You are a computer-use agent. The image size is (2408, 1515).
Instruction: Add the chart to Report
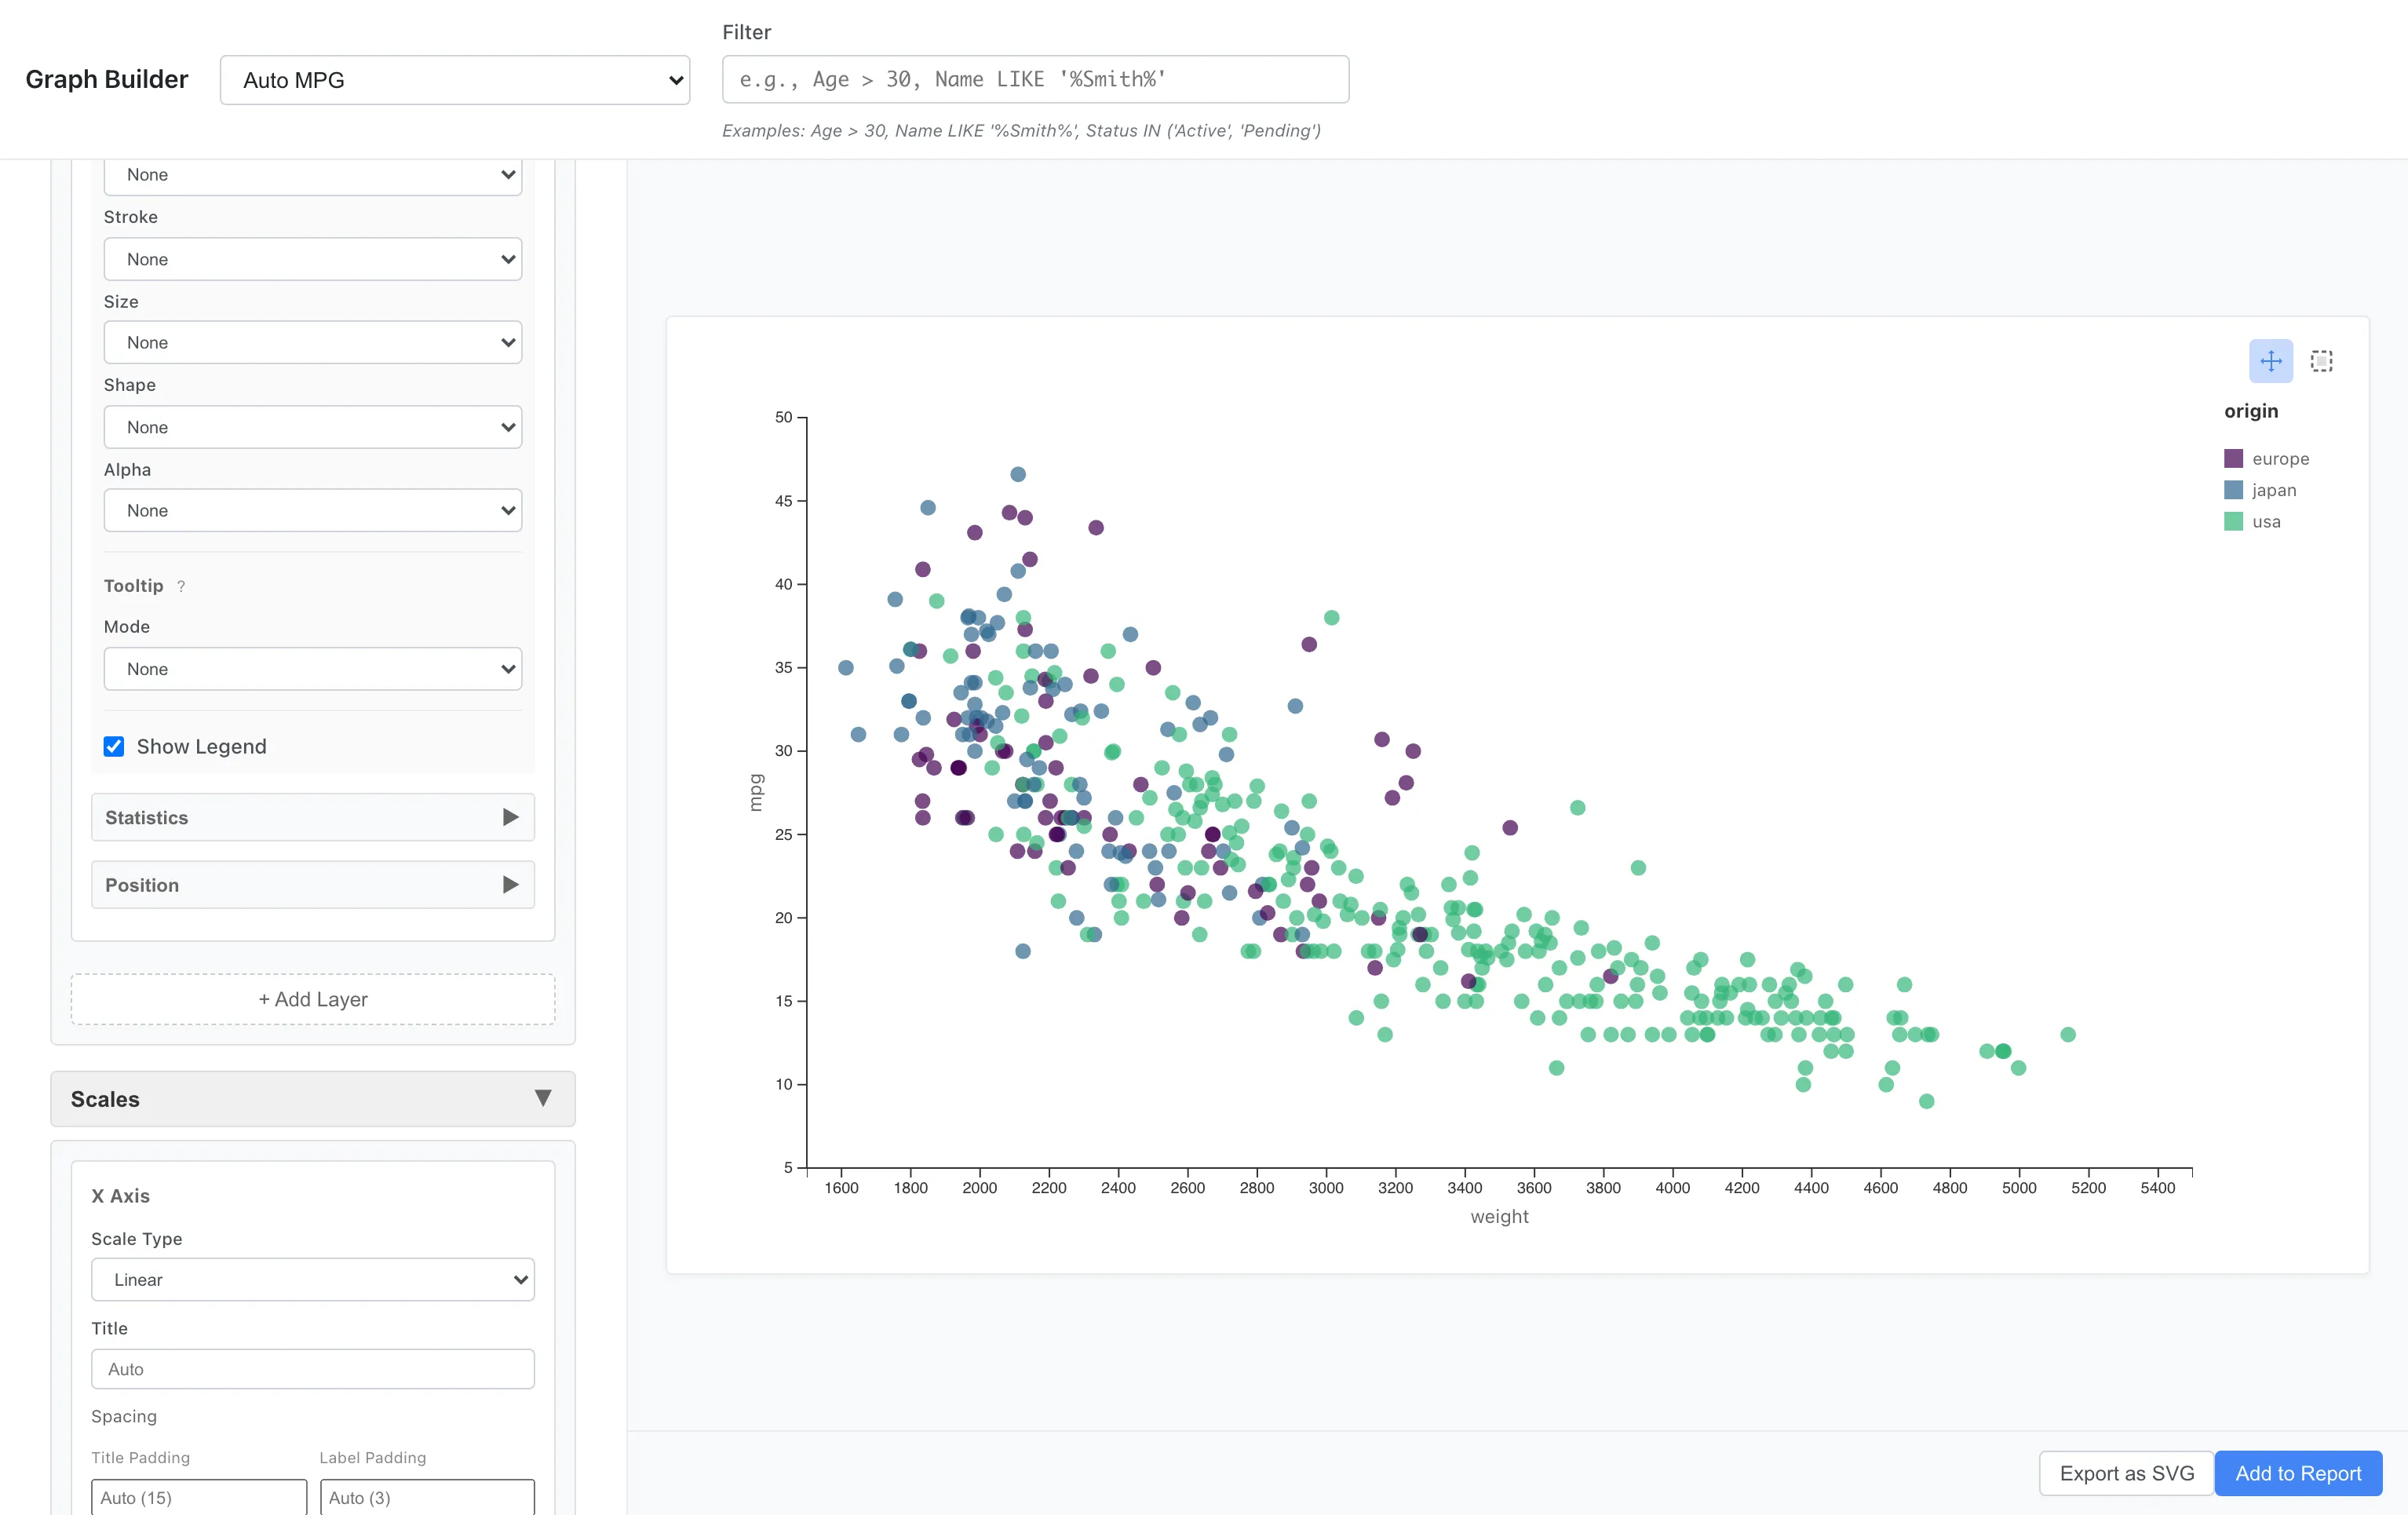[x=2298, y=1473]
